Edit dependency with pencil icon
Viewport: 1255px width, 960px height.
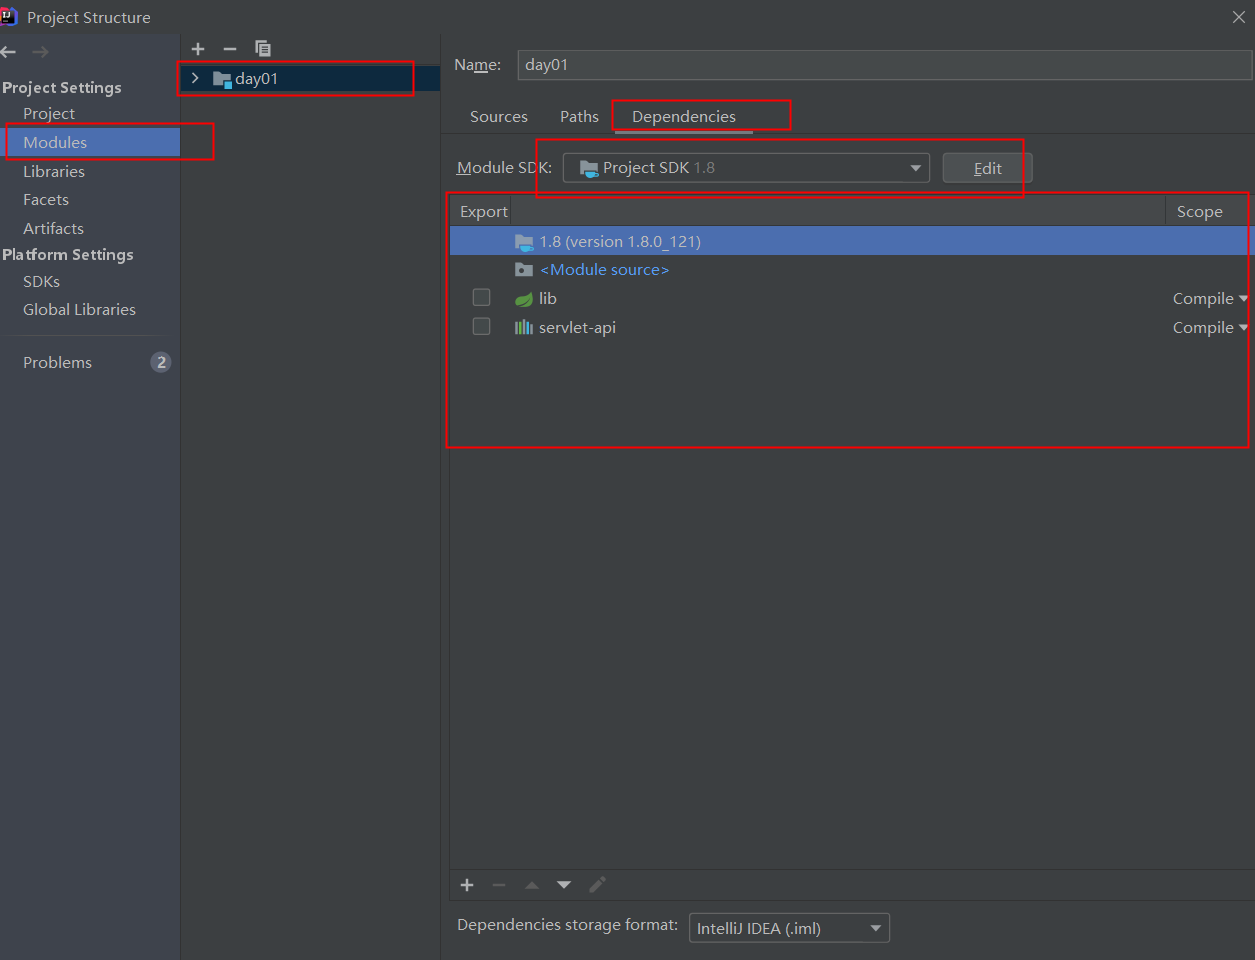597,885
